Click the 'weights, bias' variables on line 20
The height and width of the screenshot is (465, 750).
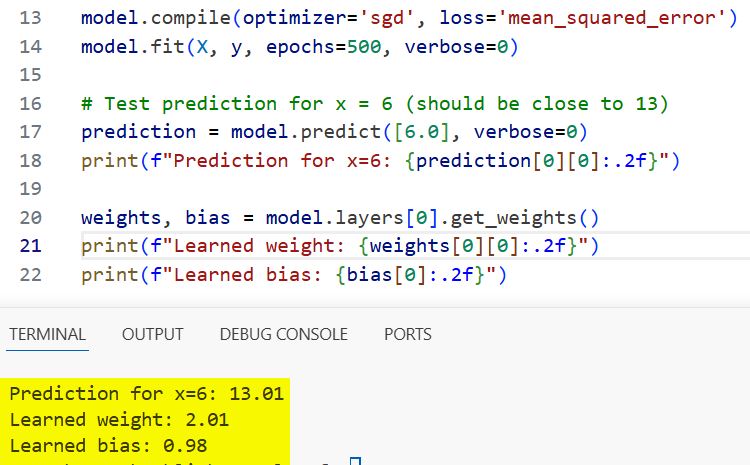click(x=155, y=218)
